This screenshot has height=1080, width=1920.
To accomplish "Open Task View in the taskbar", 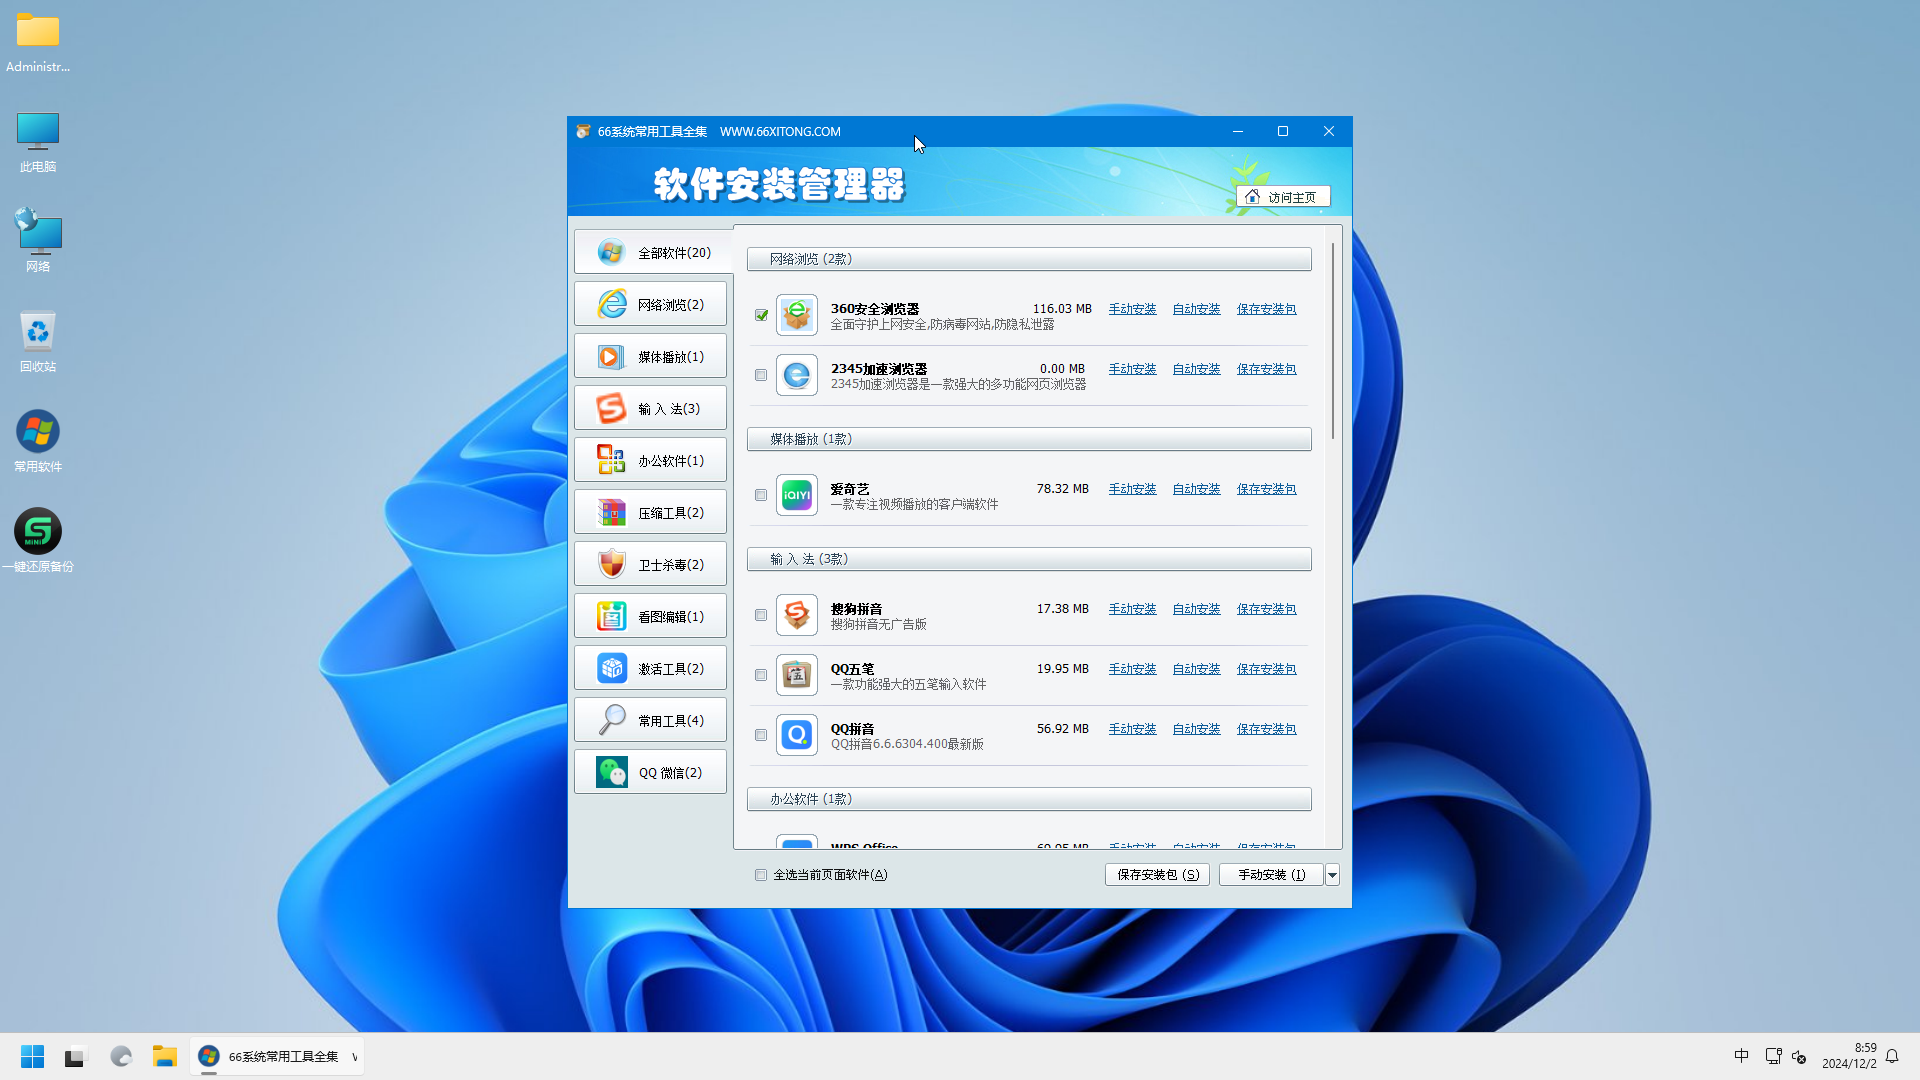I will pos(76,1056).
